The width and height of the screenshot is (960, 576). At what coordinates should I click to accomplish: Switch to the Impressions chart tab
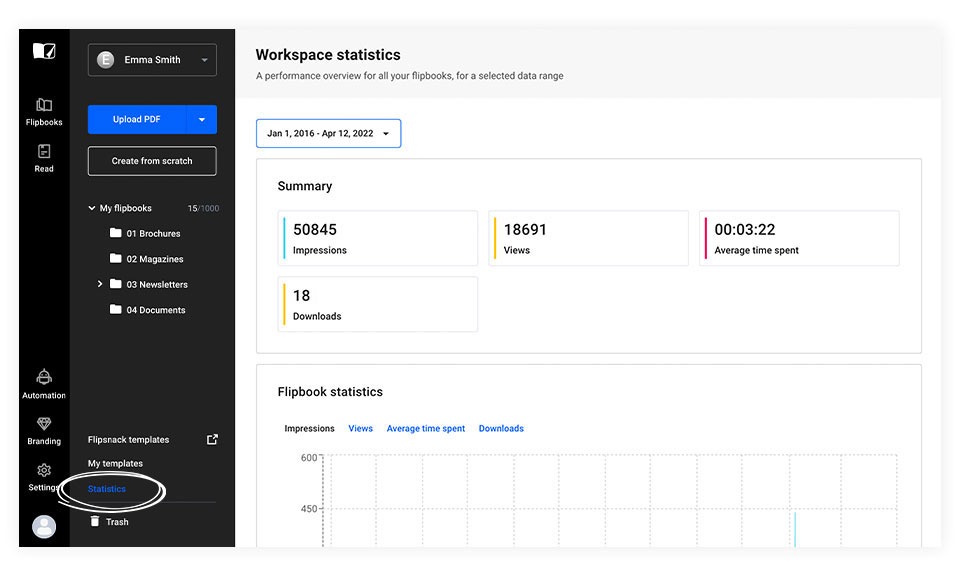click(x=309, y=428)
